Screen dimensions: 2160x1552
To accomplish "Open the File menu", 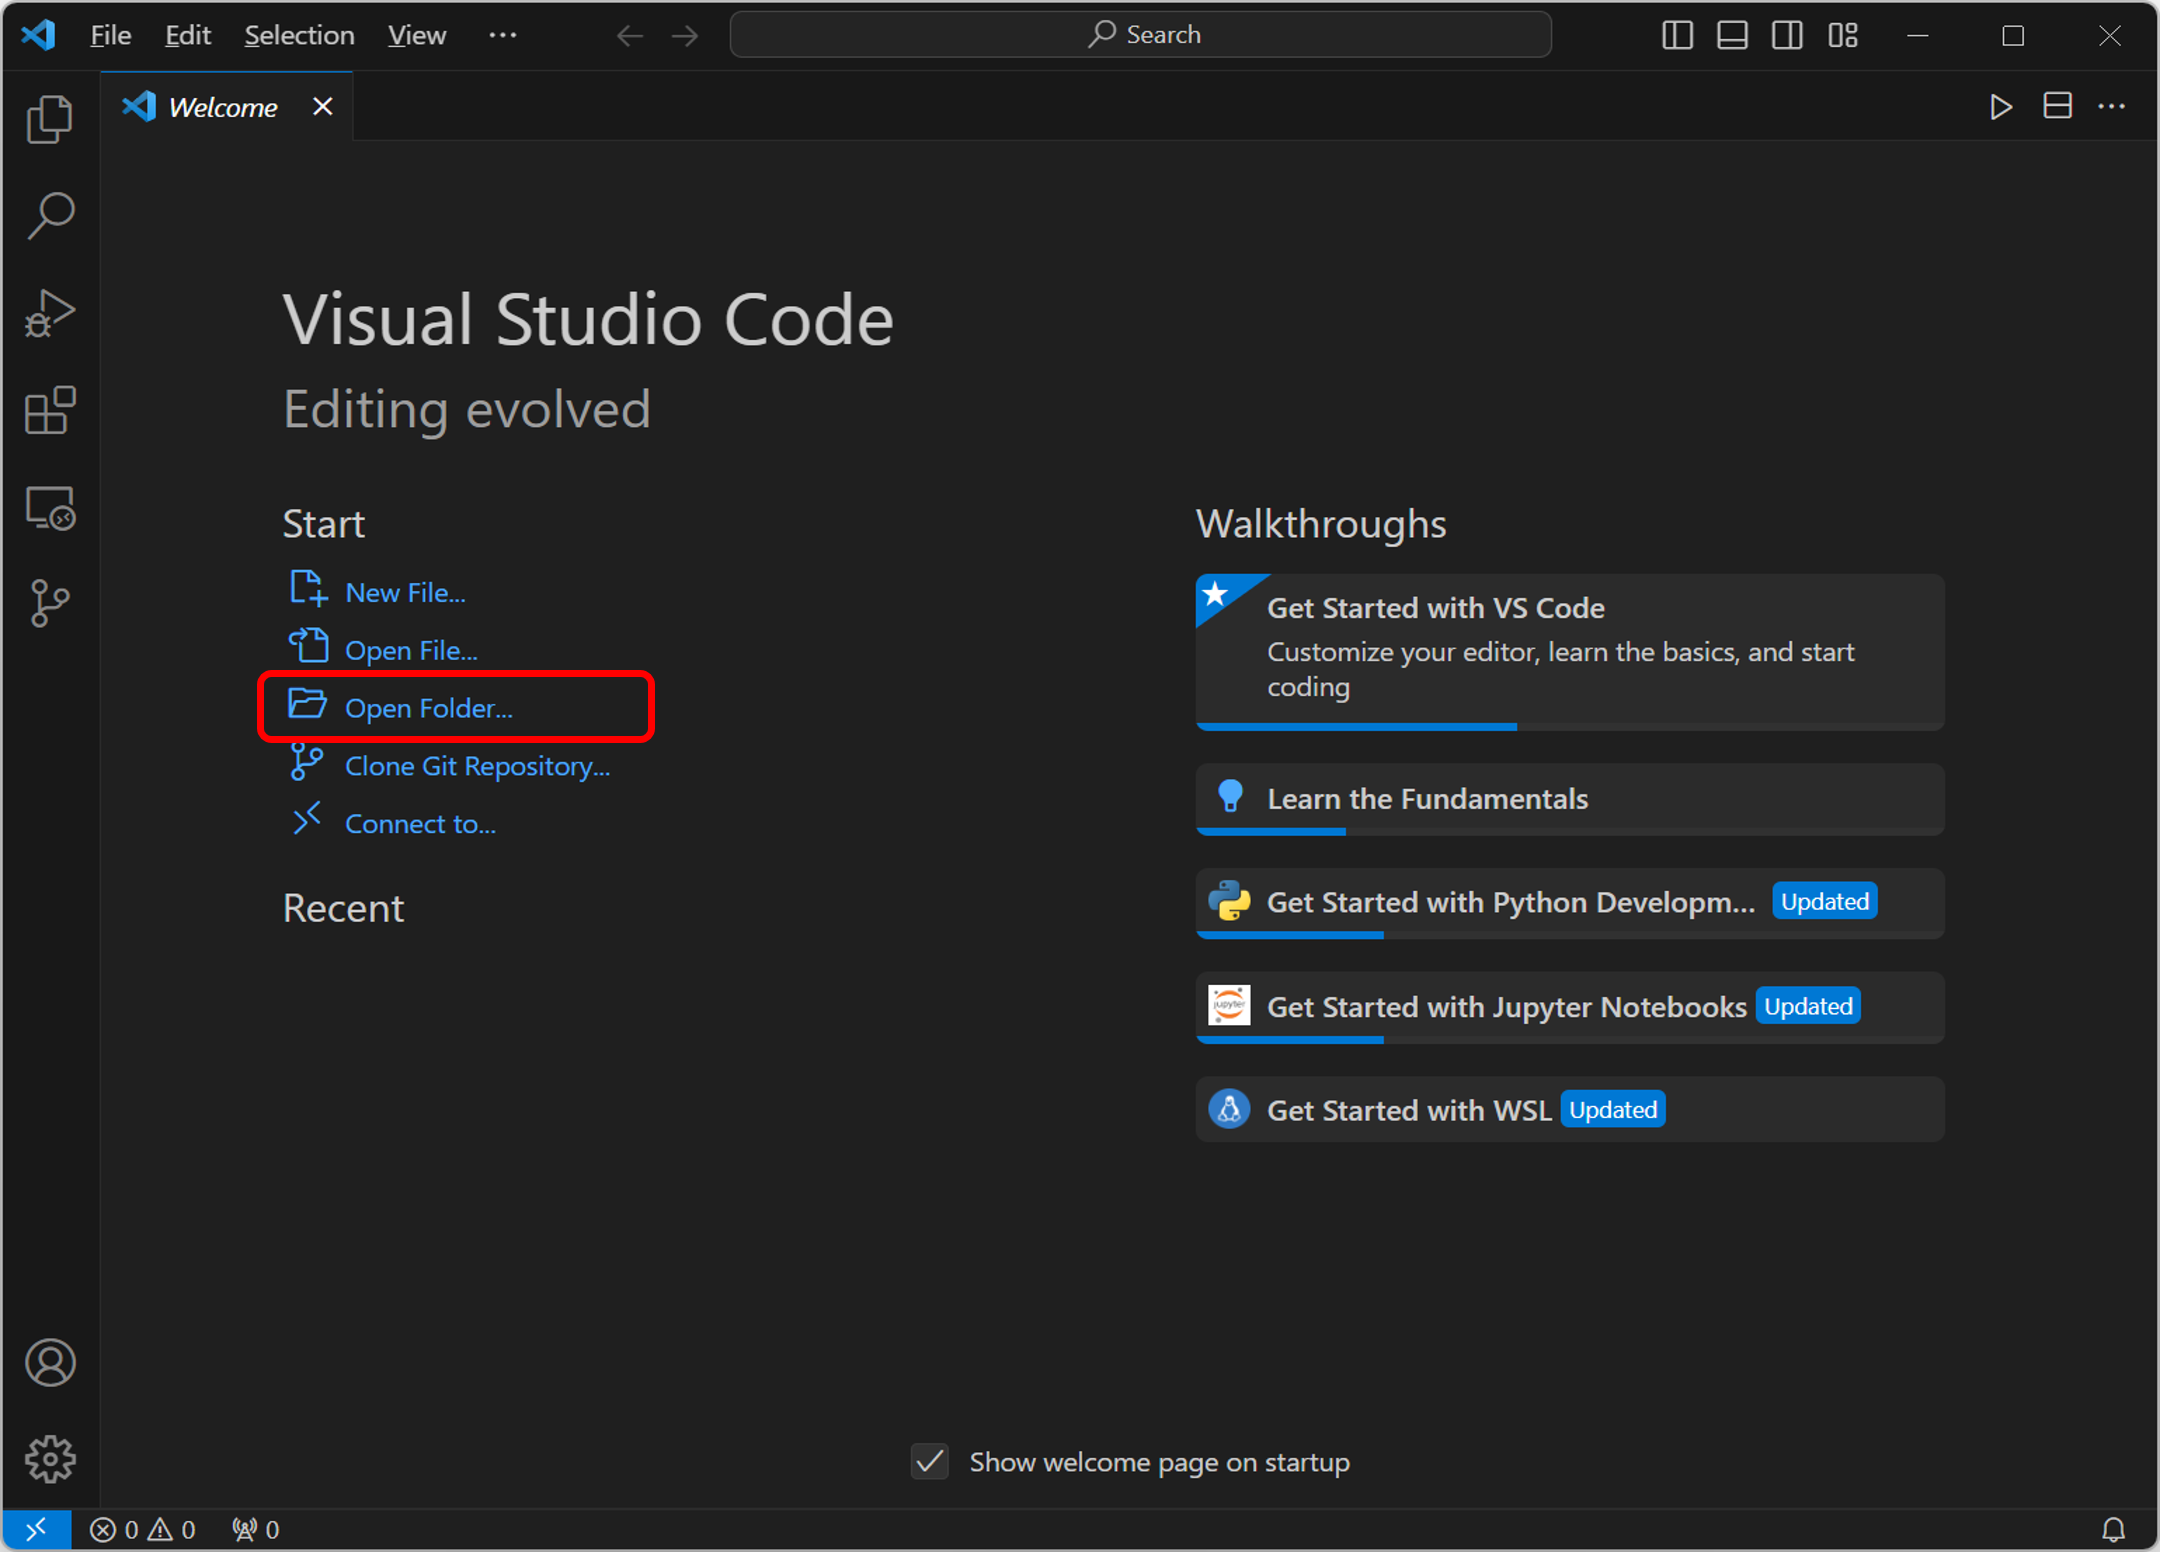I will click(x=110, y=35).
